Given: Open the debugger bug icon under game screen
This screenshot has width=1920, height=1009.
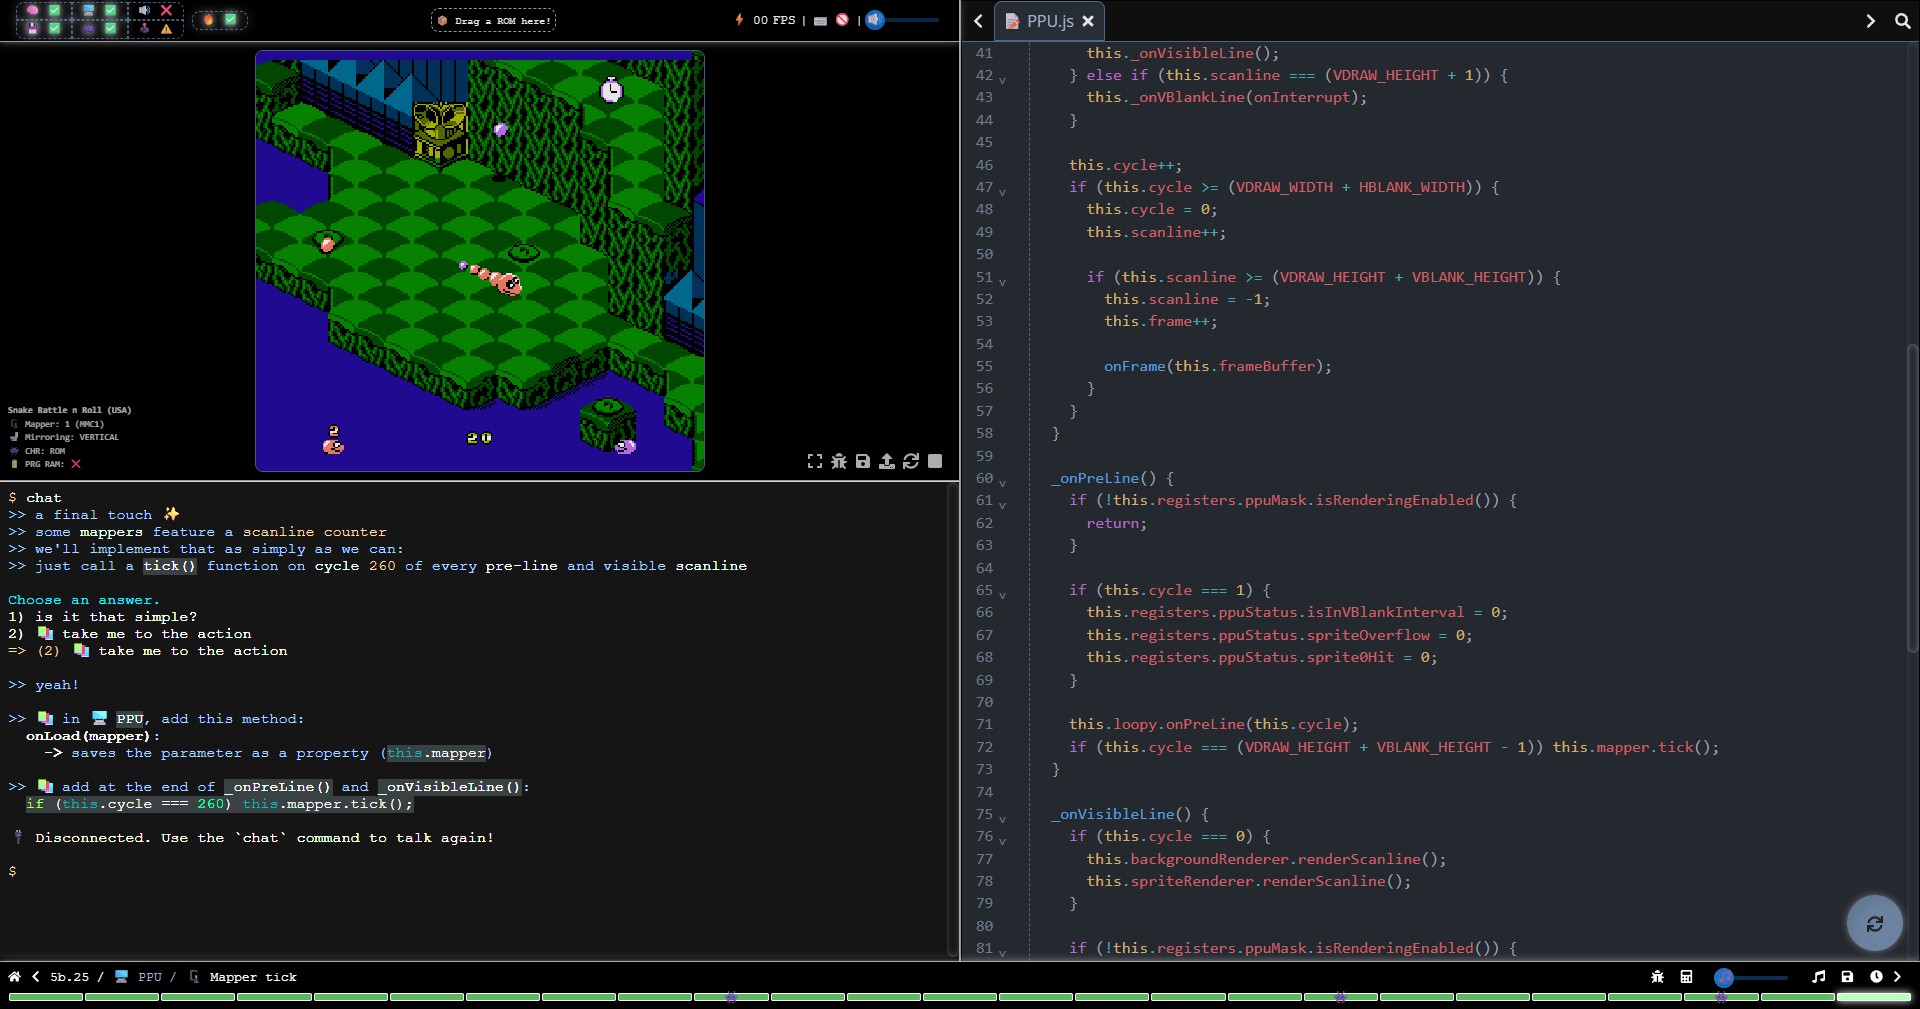Looking at the screenshot, I should point(839,461).
